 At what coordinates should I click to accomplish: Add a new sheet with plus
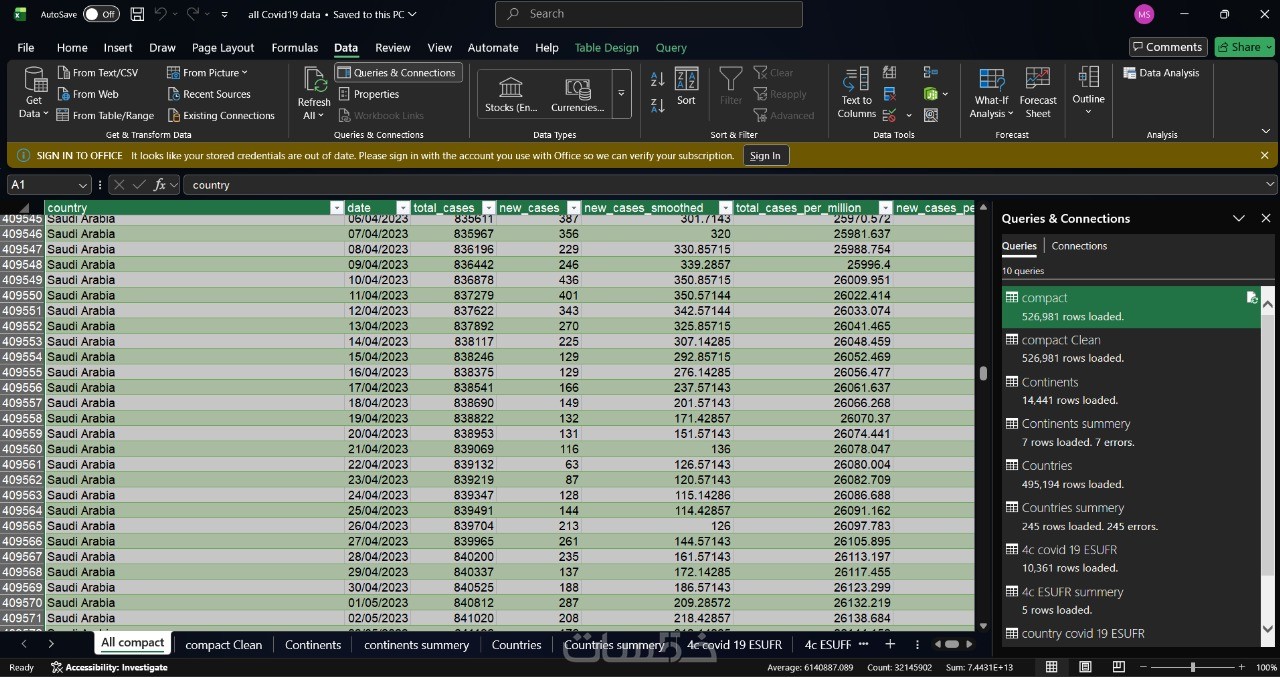pyautogui.click(x=890, y=644)
